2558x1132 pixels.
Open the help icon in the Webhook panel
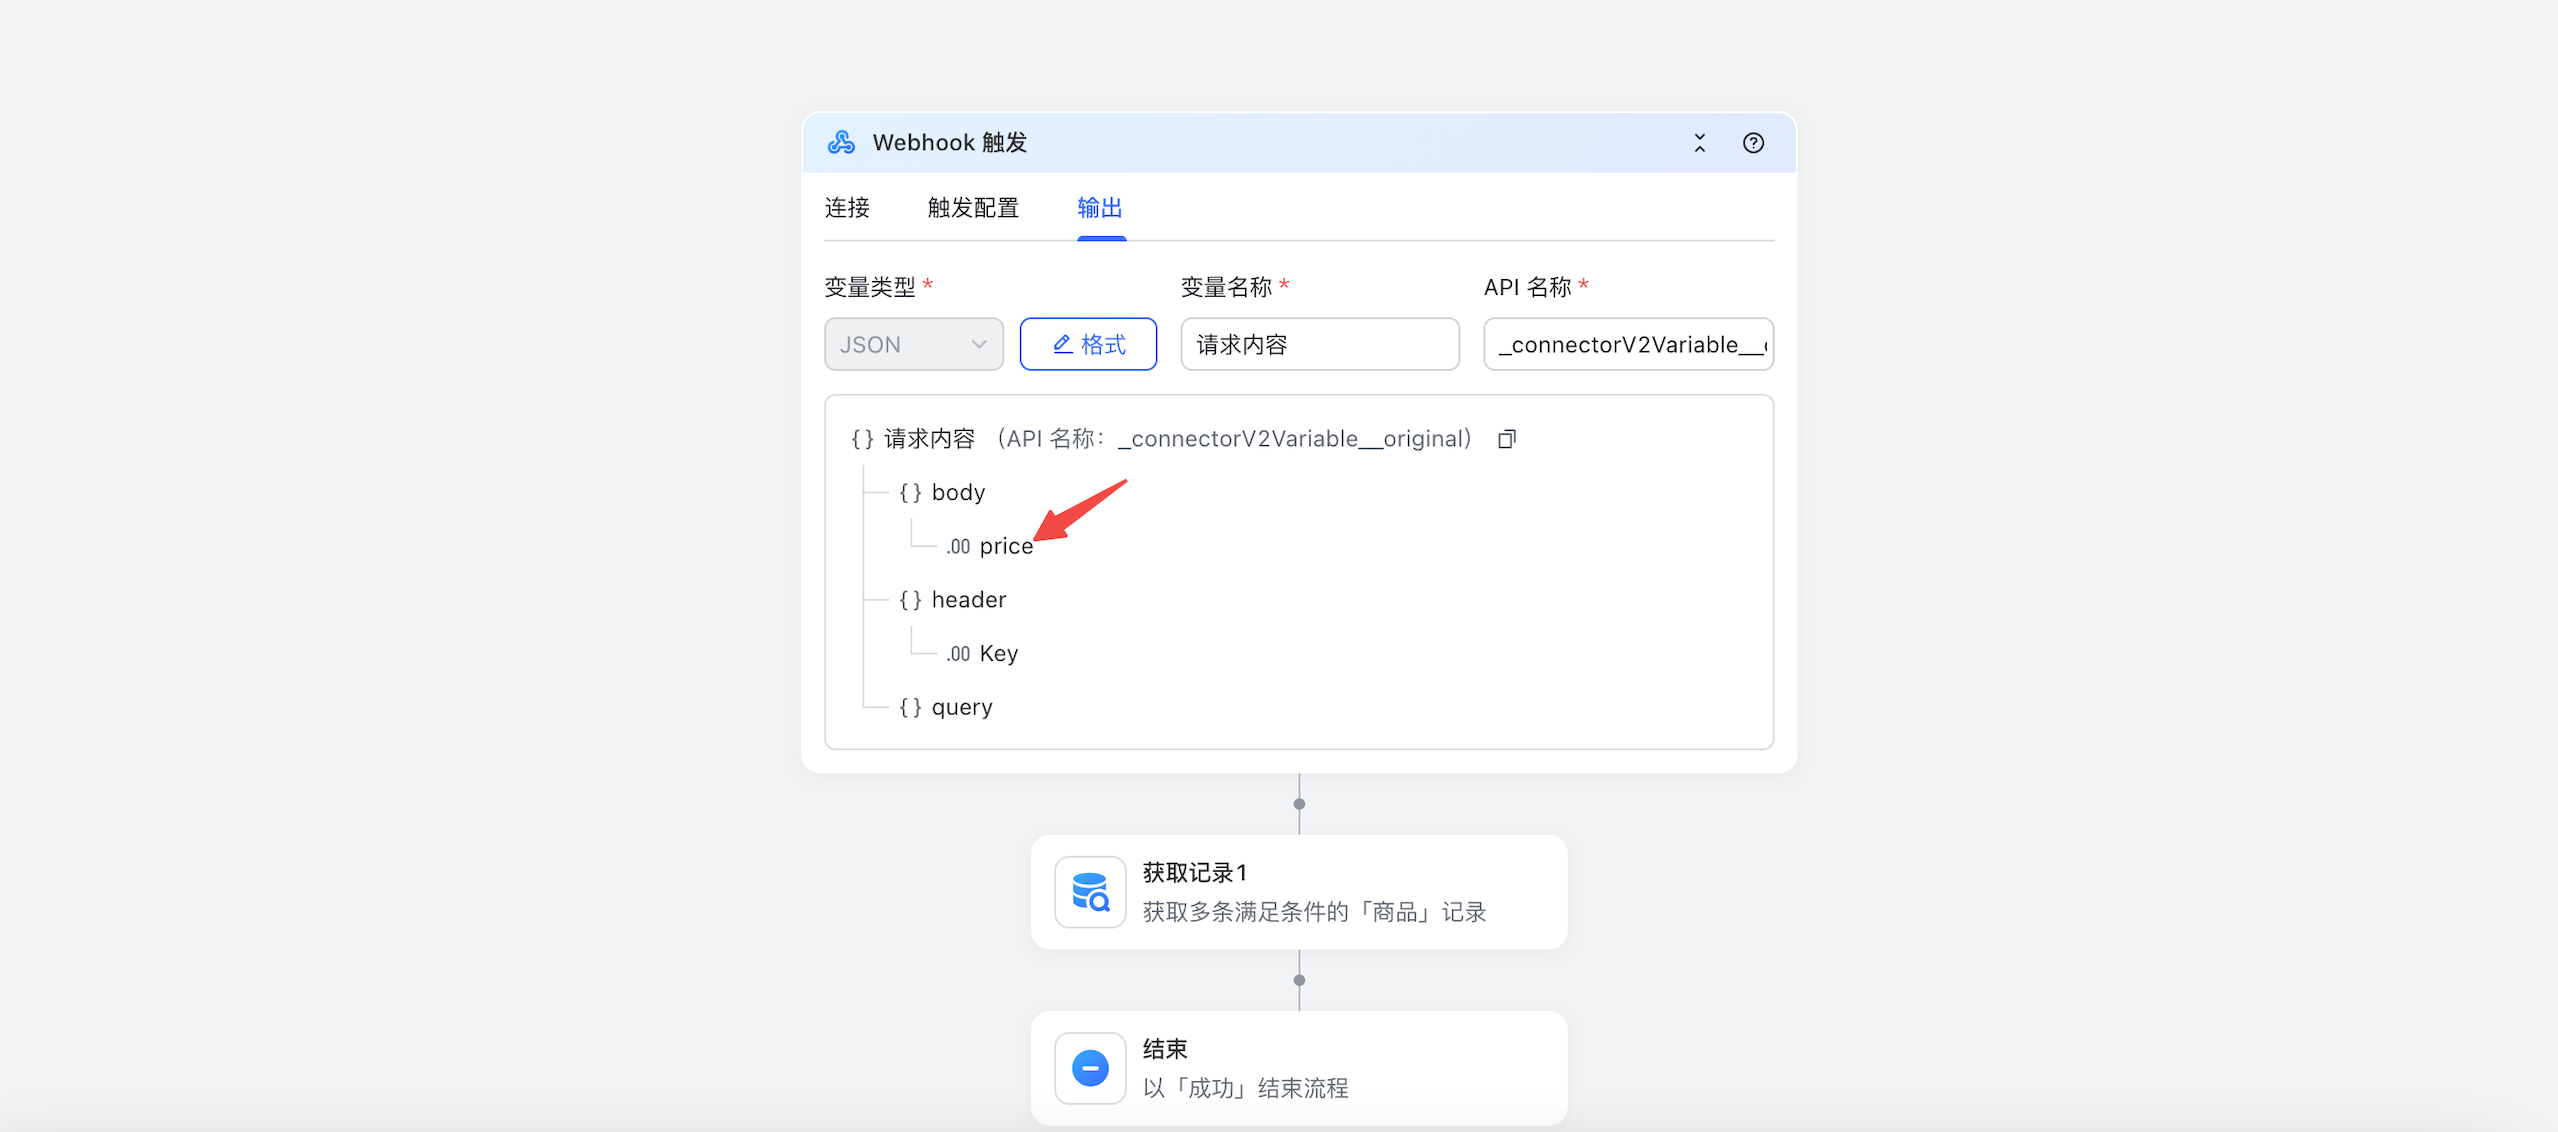click(x=1753, y=143)
